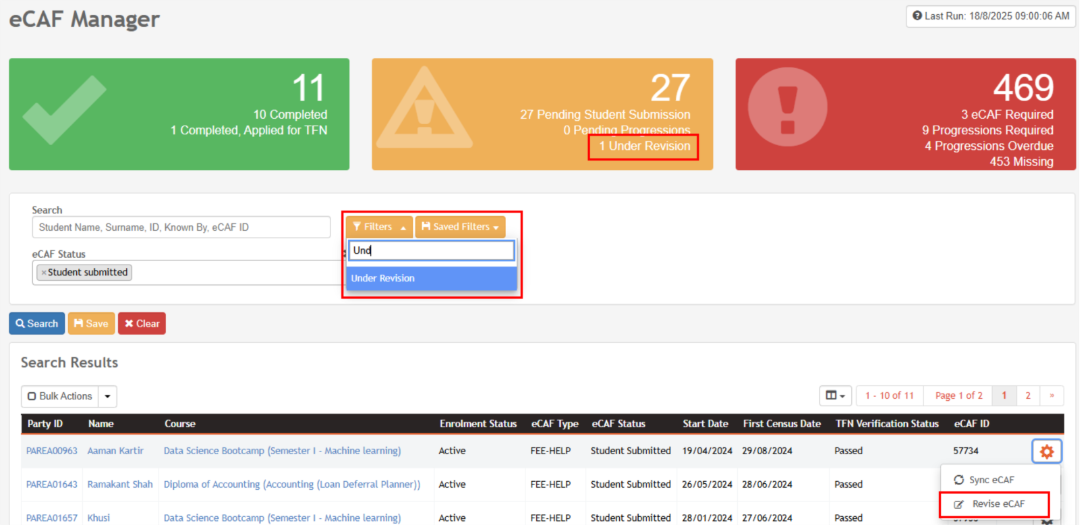Click the blue Search button
The width and height of the screenshot is (1080, 525).
pos(37,323)
